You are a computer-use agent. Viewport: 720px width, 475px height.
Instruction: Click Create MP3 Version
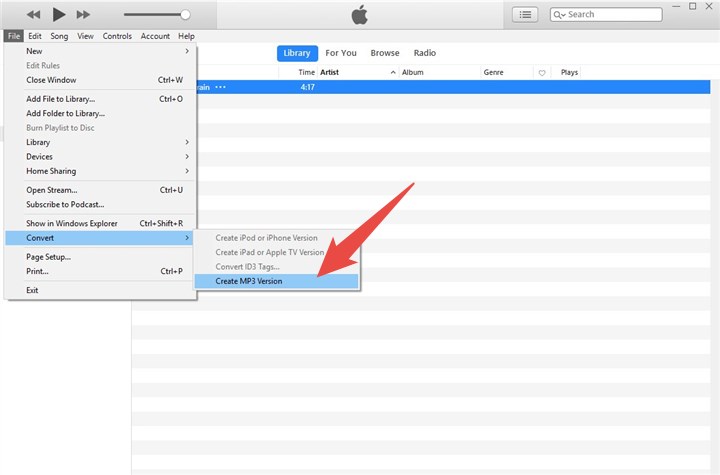(x=276, y=281)
